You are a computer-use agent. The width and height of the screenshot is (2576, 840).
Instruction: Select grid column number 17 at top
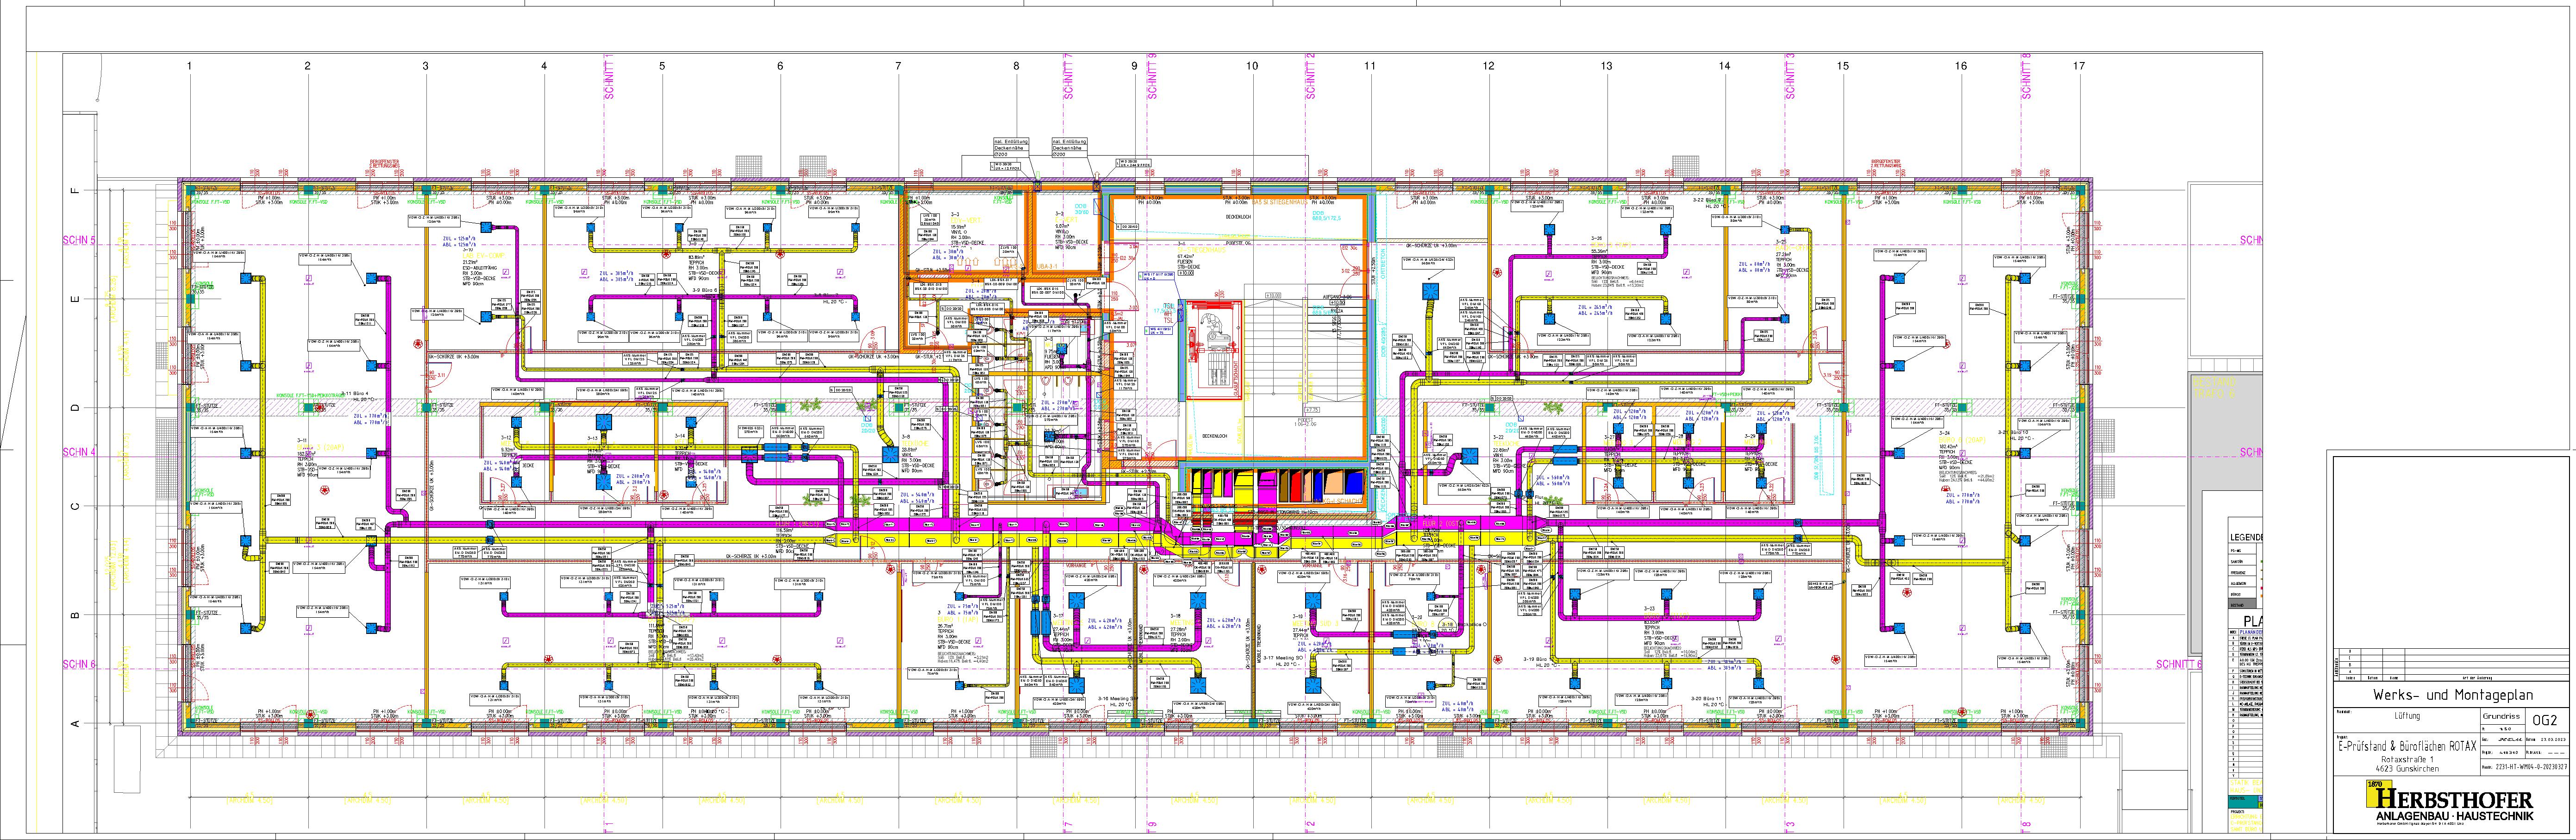[x=2079, y=66]
